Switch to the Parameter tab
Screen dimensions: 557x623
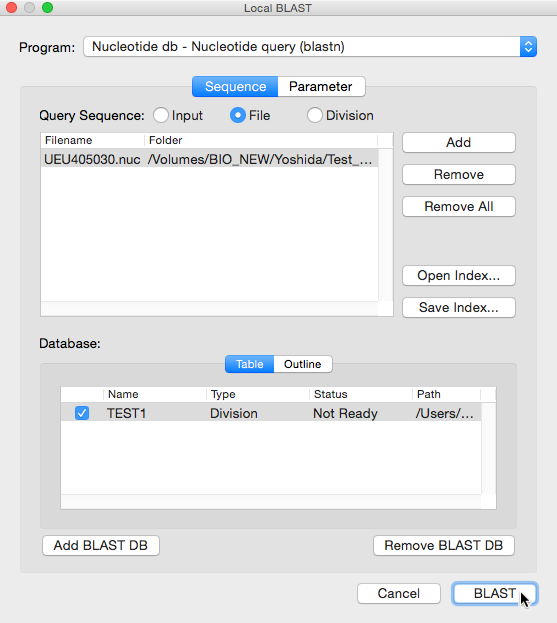[321, 87]
